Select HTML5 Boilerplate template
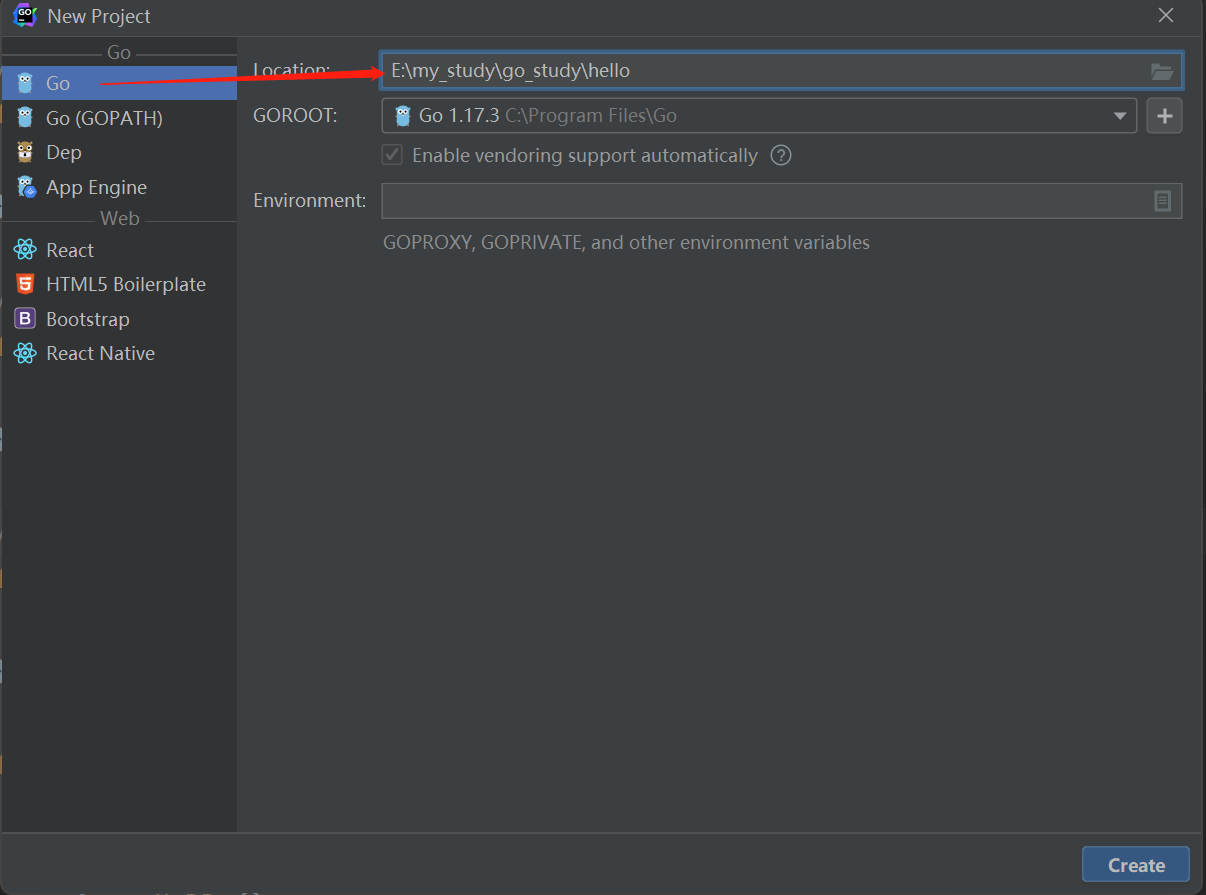Image resolution: width=1206 pixels, height=895 pixels. coord(119,284)
